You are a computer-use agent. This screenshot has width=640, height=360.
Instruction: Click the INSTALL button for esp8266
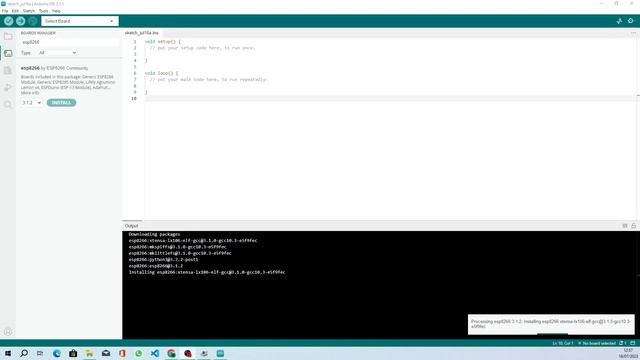click(61, 103)
